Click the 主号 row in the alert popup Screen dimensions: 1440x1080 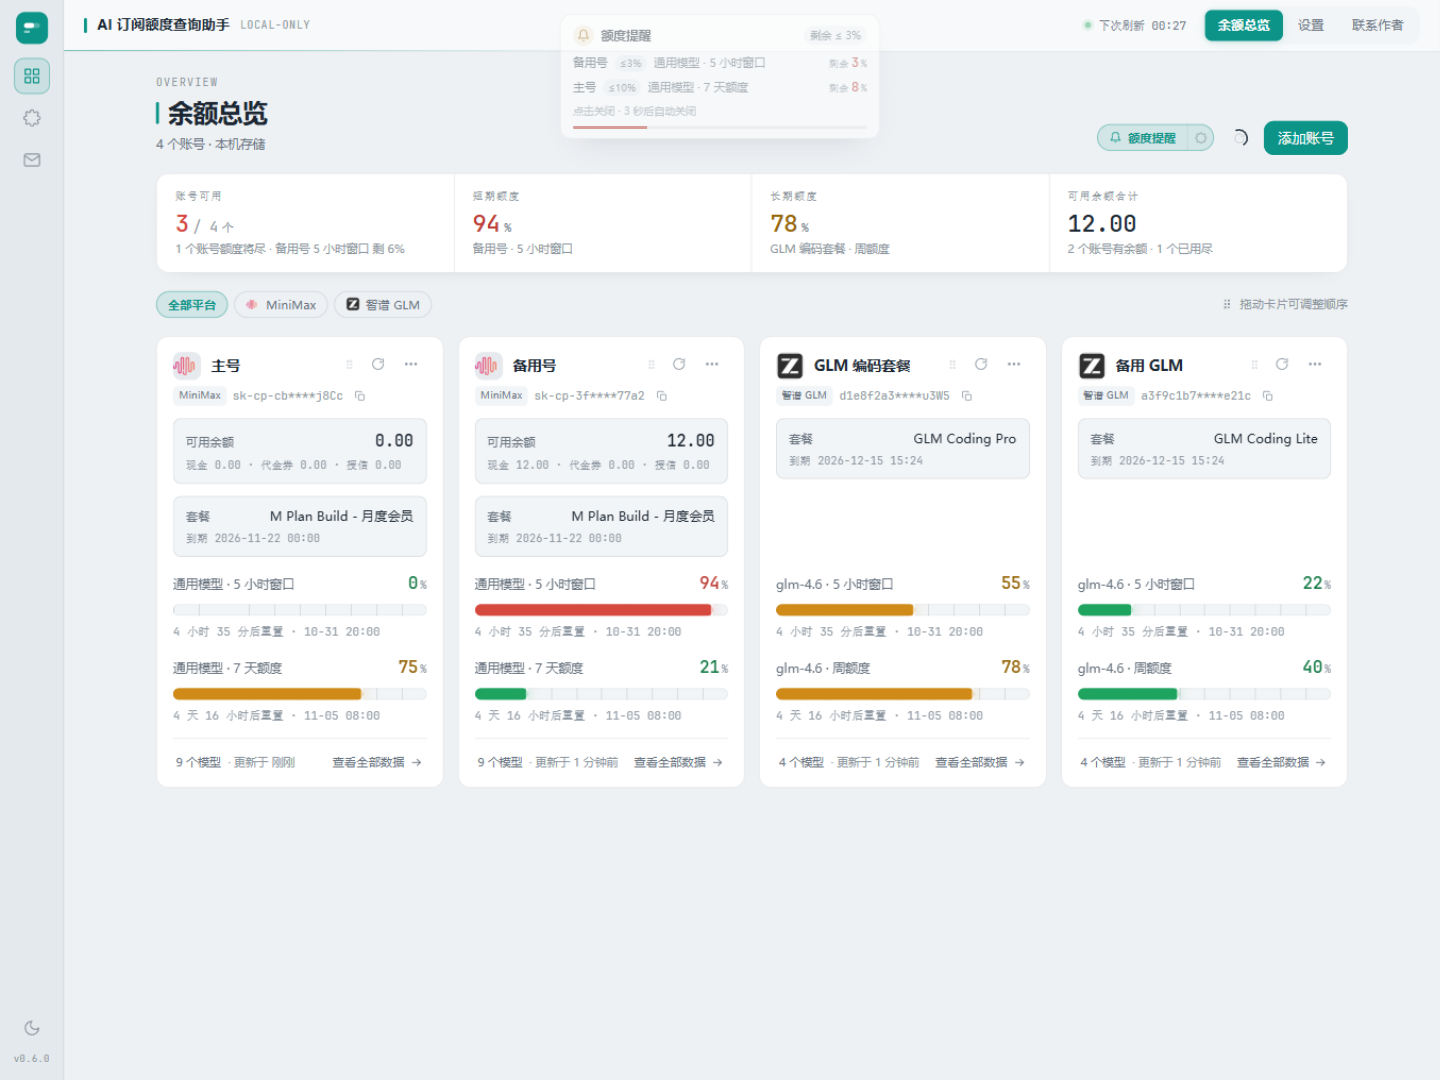pyautogui.click(x=720, y=88)
